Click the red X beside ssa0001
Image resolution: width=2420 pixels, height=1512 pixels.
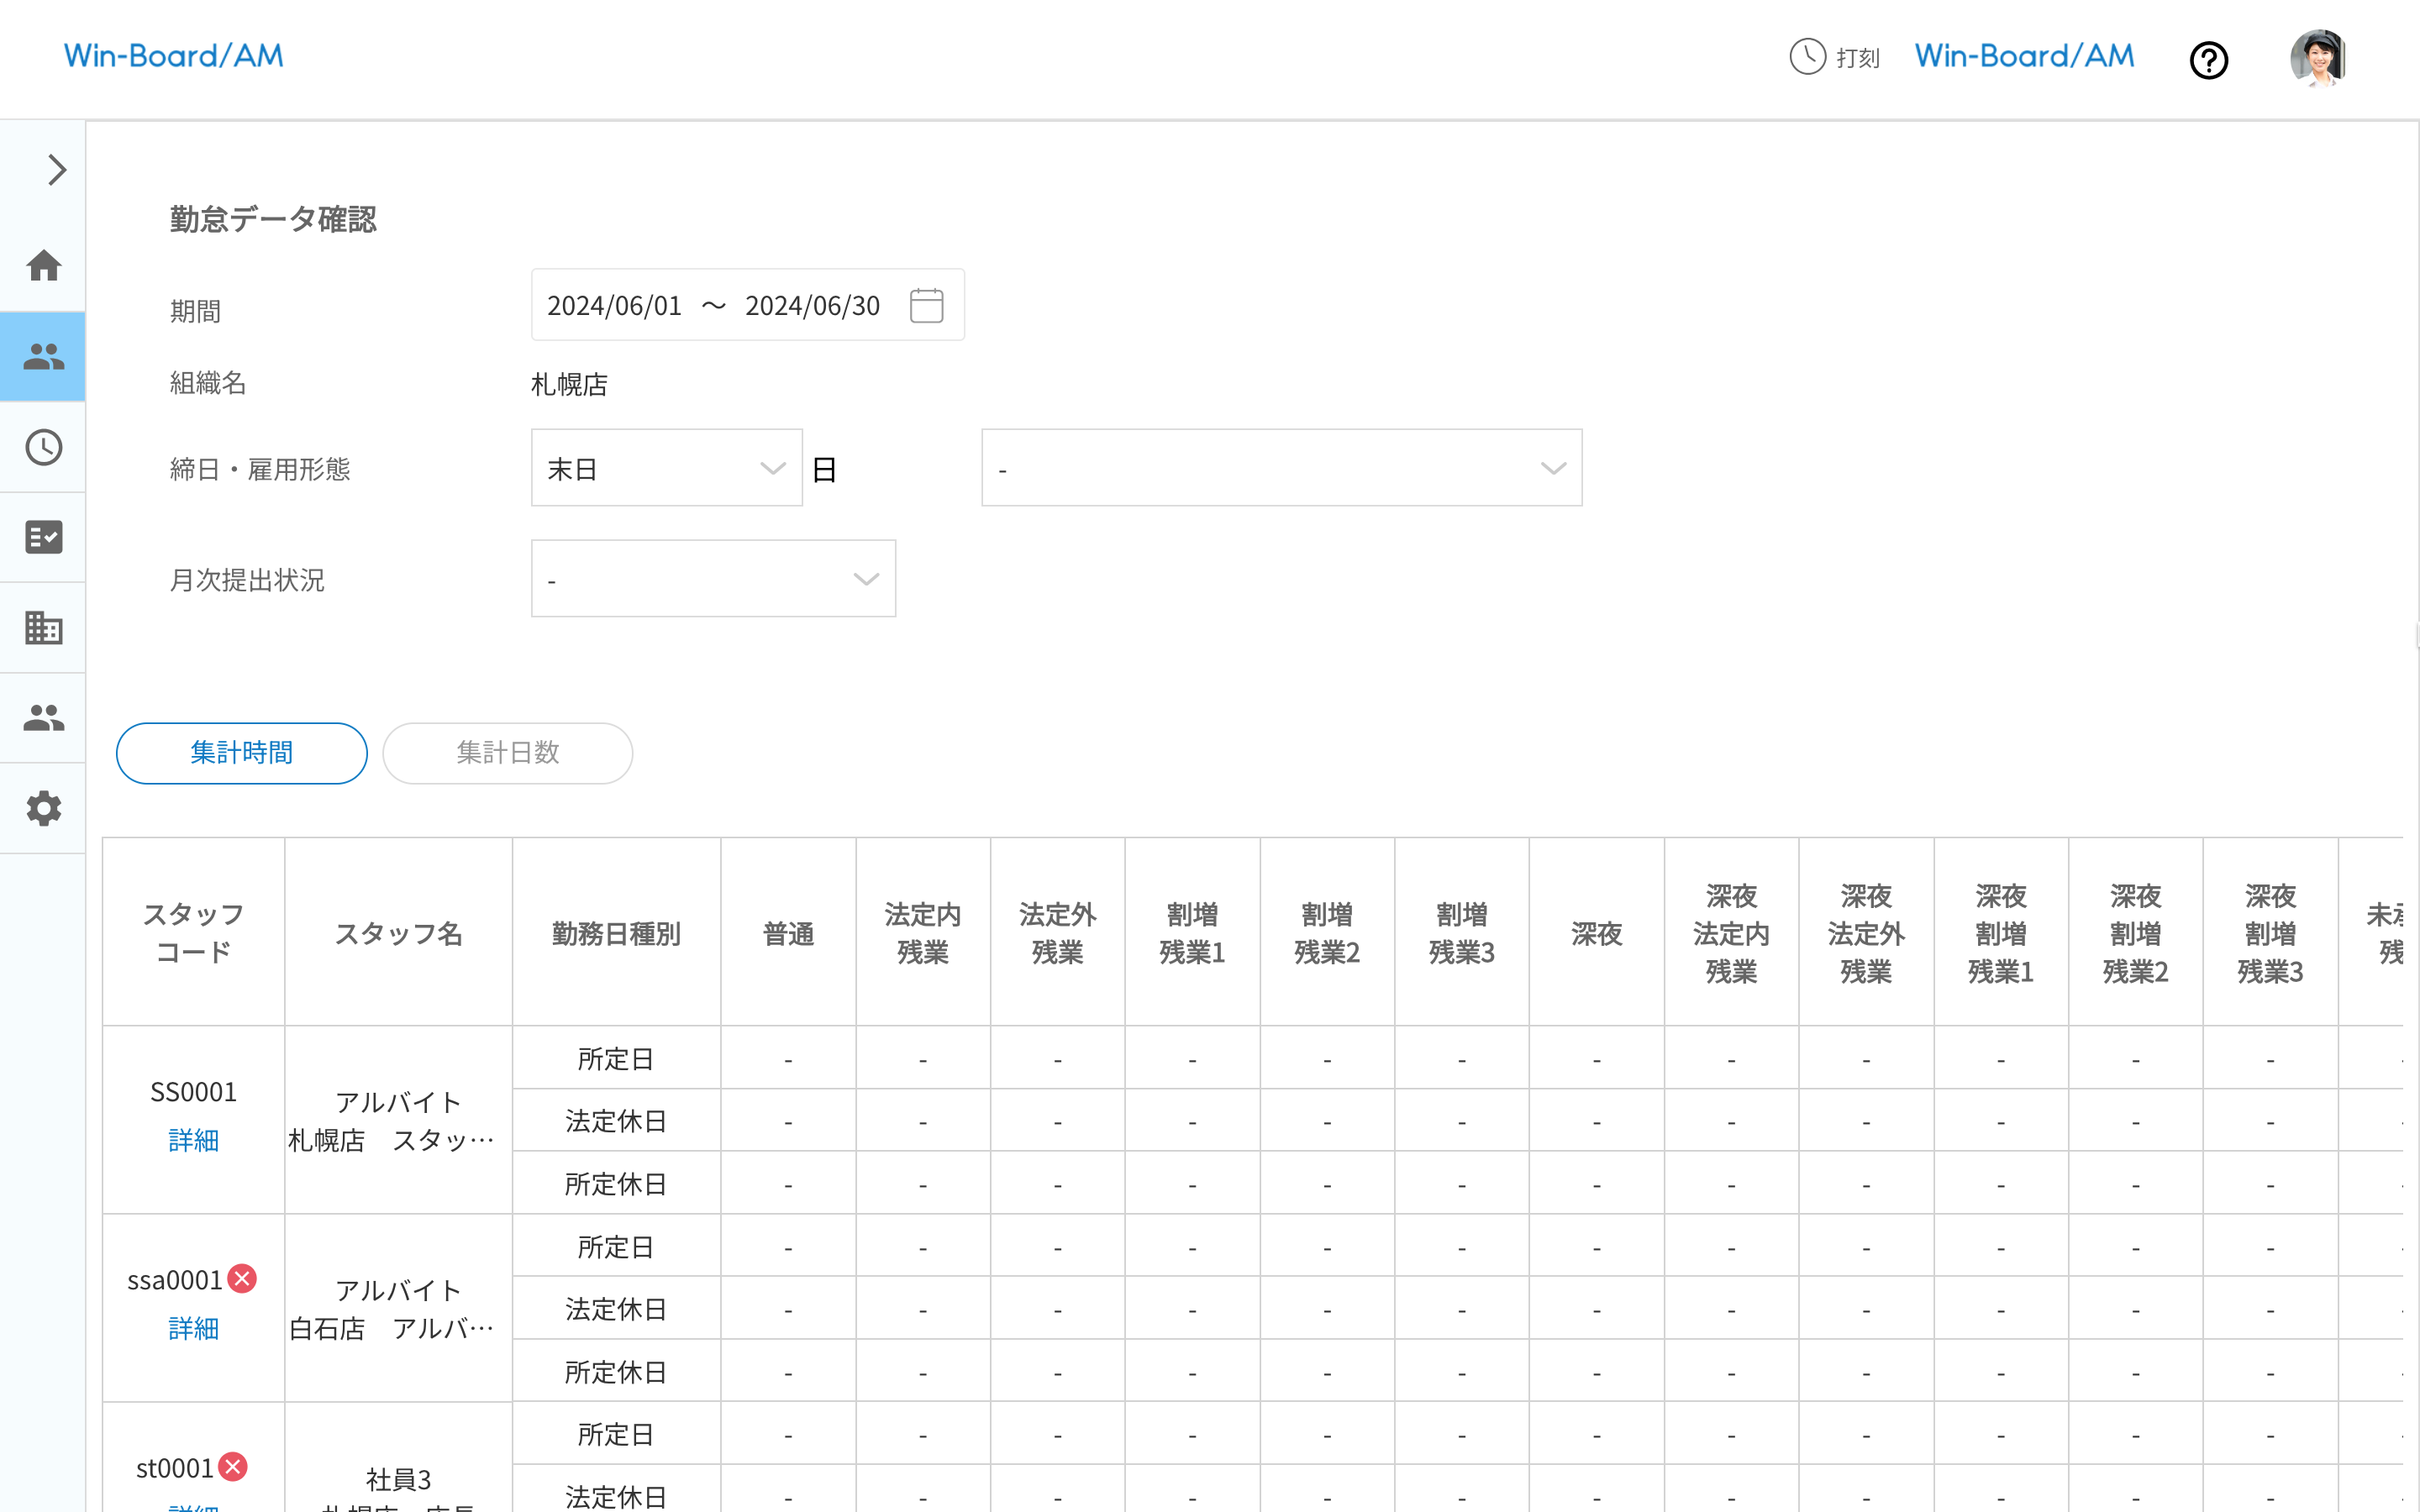(x=242, y=1279)
